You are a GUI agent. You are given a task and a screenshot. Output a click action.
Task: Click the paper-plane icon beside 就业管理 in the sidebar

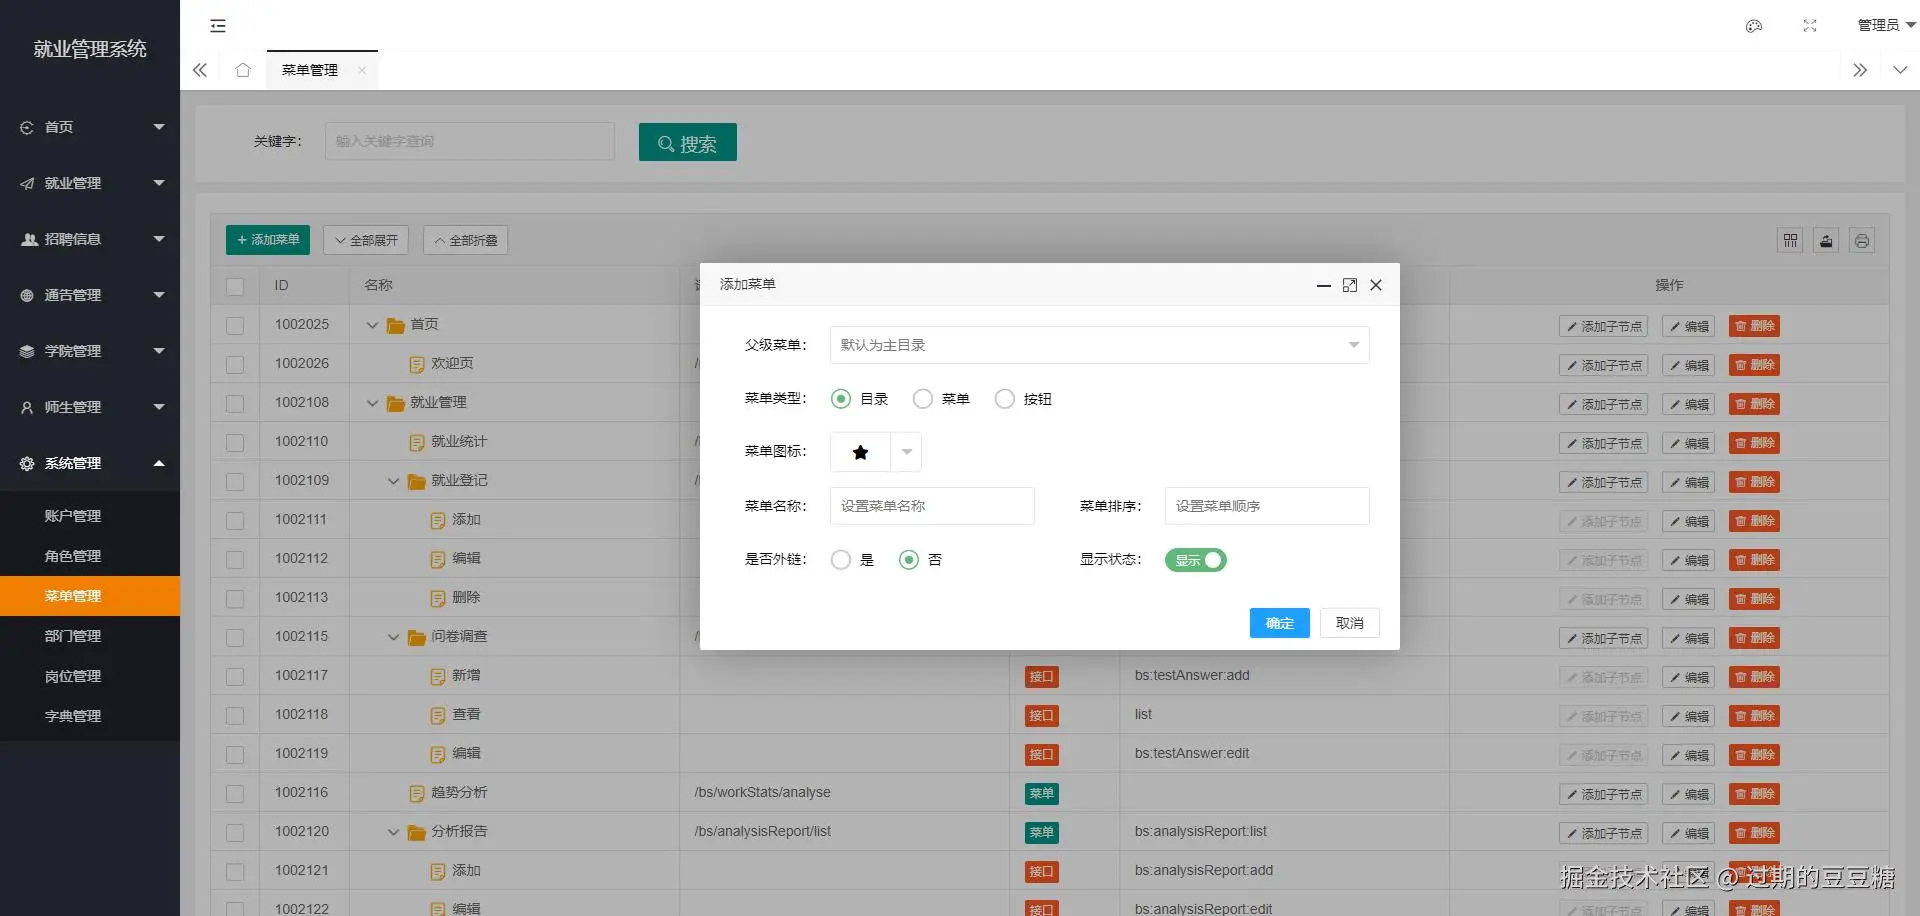(27, 183)
